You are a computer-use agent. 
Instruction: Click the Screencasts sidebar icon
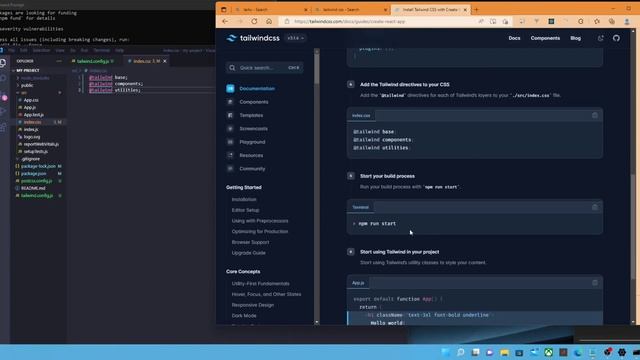tap(230, 129)
